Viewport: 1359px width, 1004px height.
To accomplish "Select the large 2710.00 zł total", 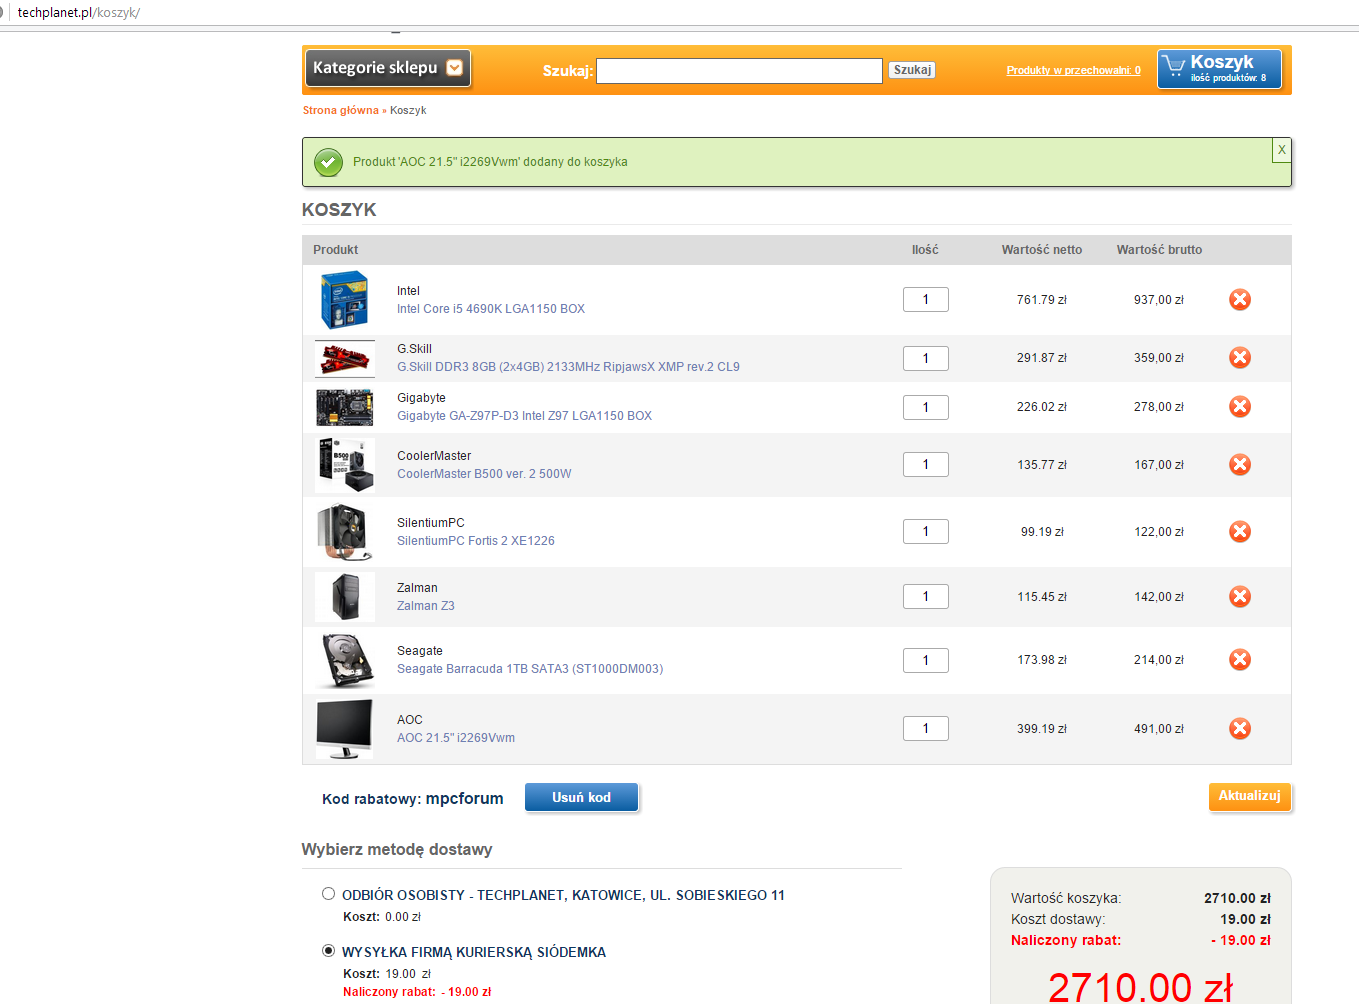I will [1141, 988].
